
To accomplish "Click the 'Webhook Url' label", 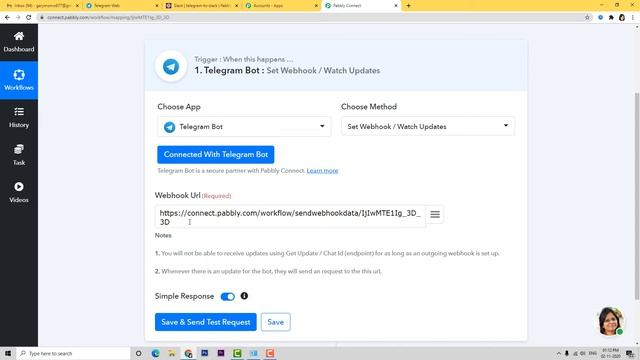I will click(178, 196).
